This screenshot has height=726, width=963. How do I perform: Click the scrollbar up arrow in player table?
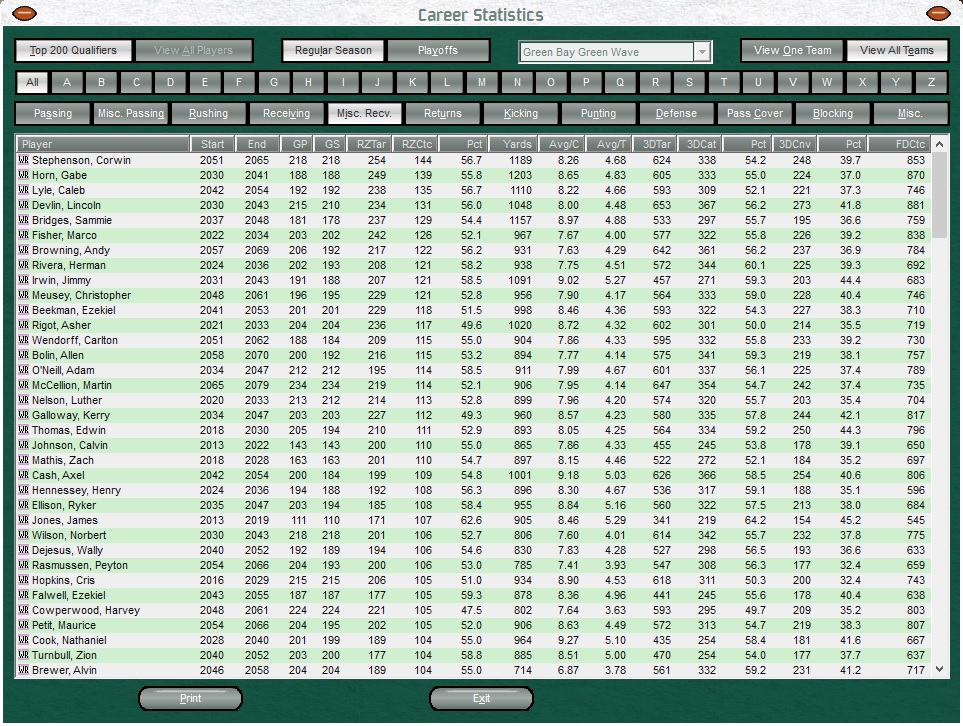pyautogui.click(x=939, y=145)
